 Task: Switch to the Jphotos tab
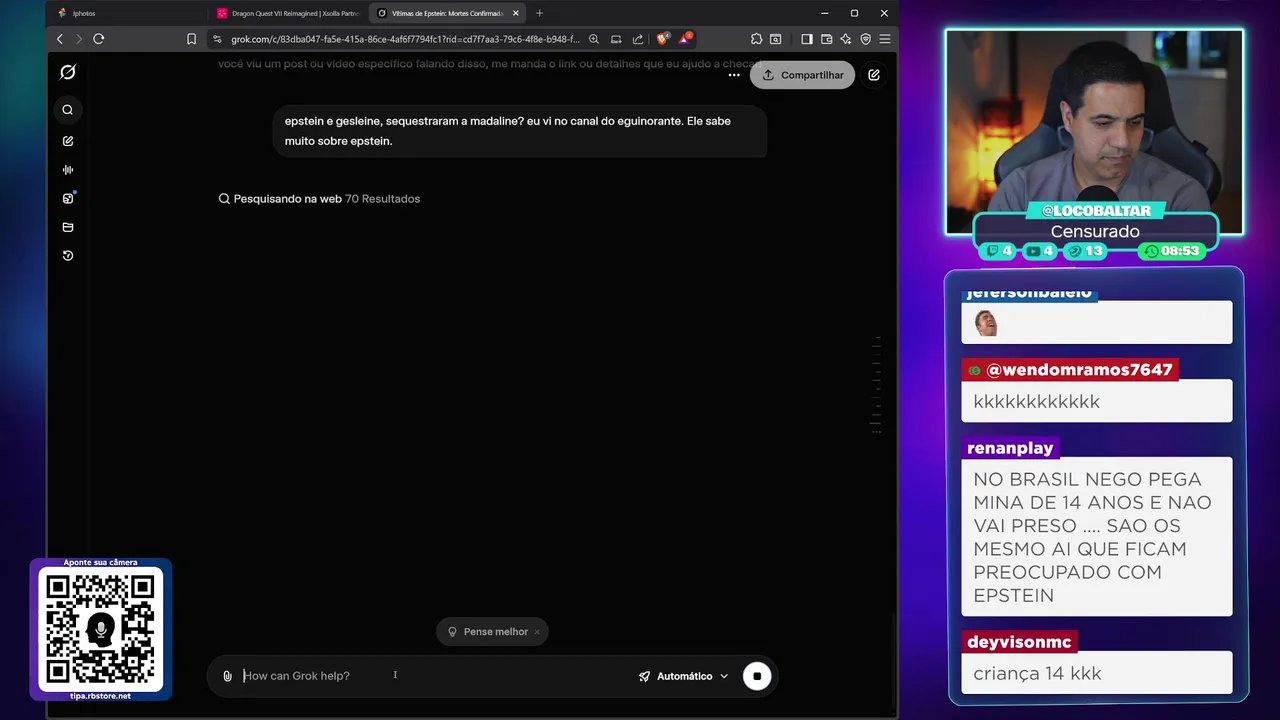click(128, 13)
